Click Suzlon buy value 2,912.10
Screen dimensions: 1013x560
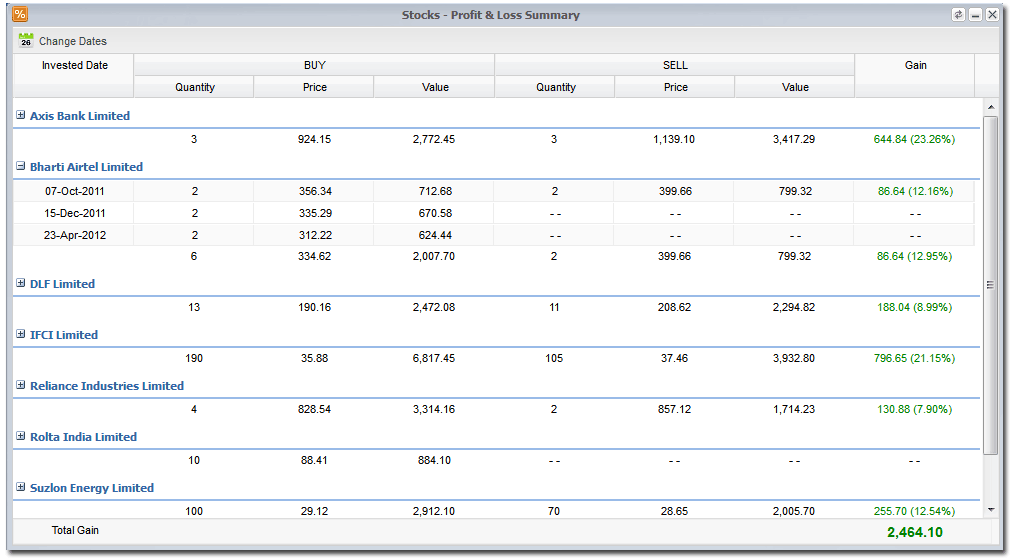tap(433, 511)
